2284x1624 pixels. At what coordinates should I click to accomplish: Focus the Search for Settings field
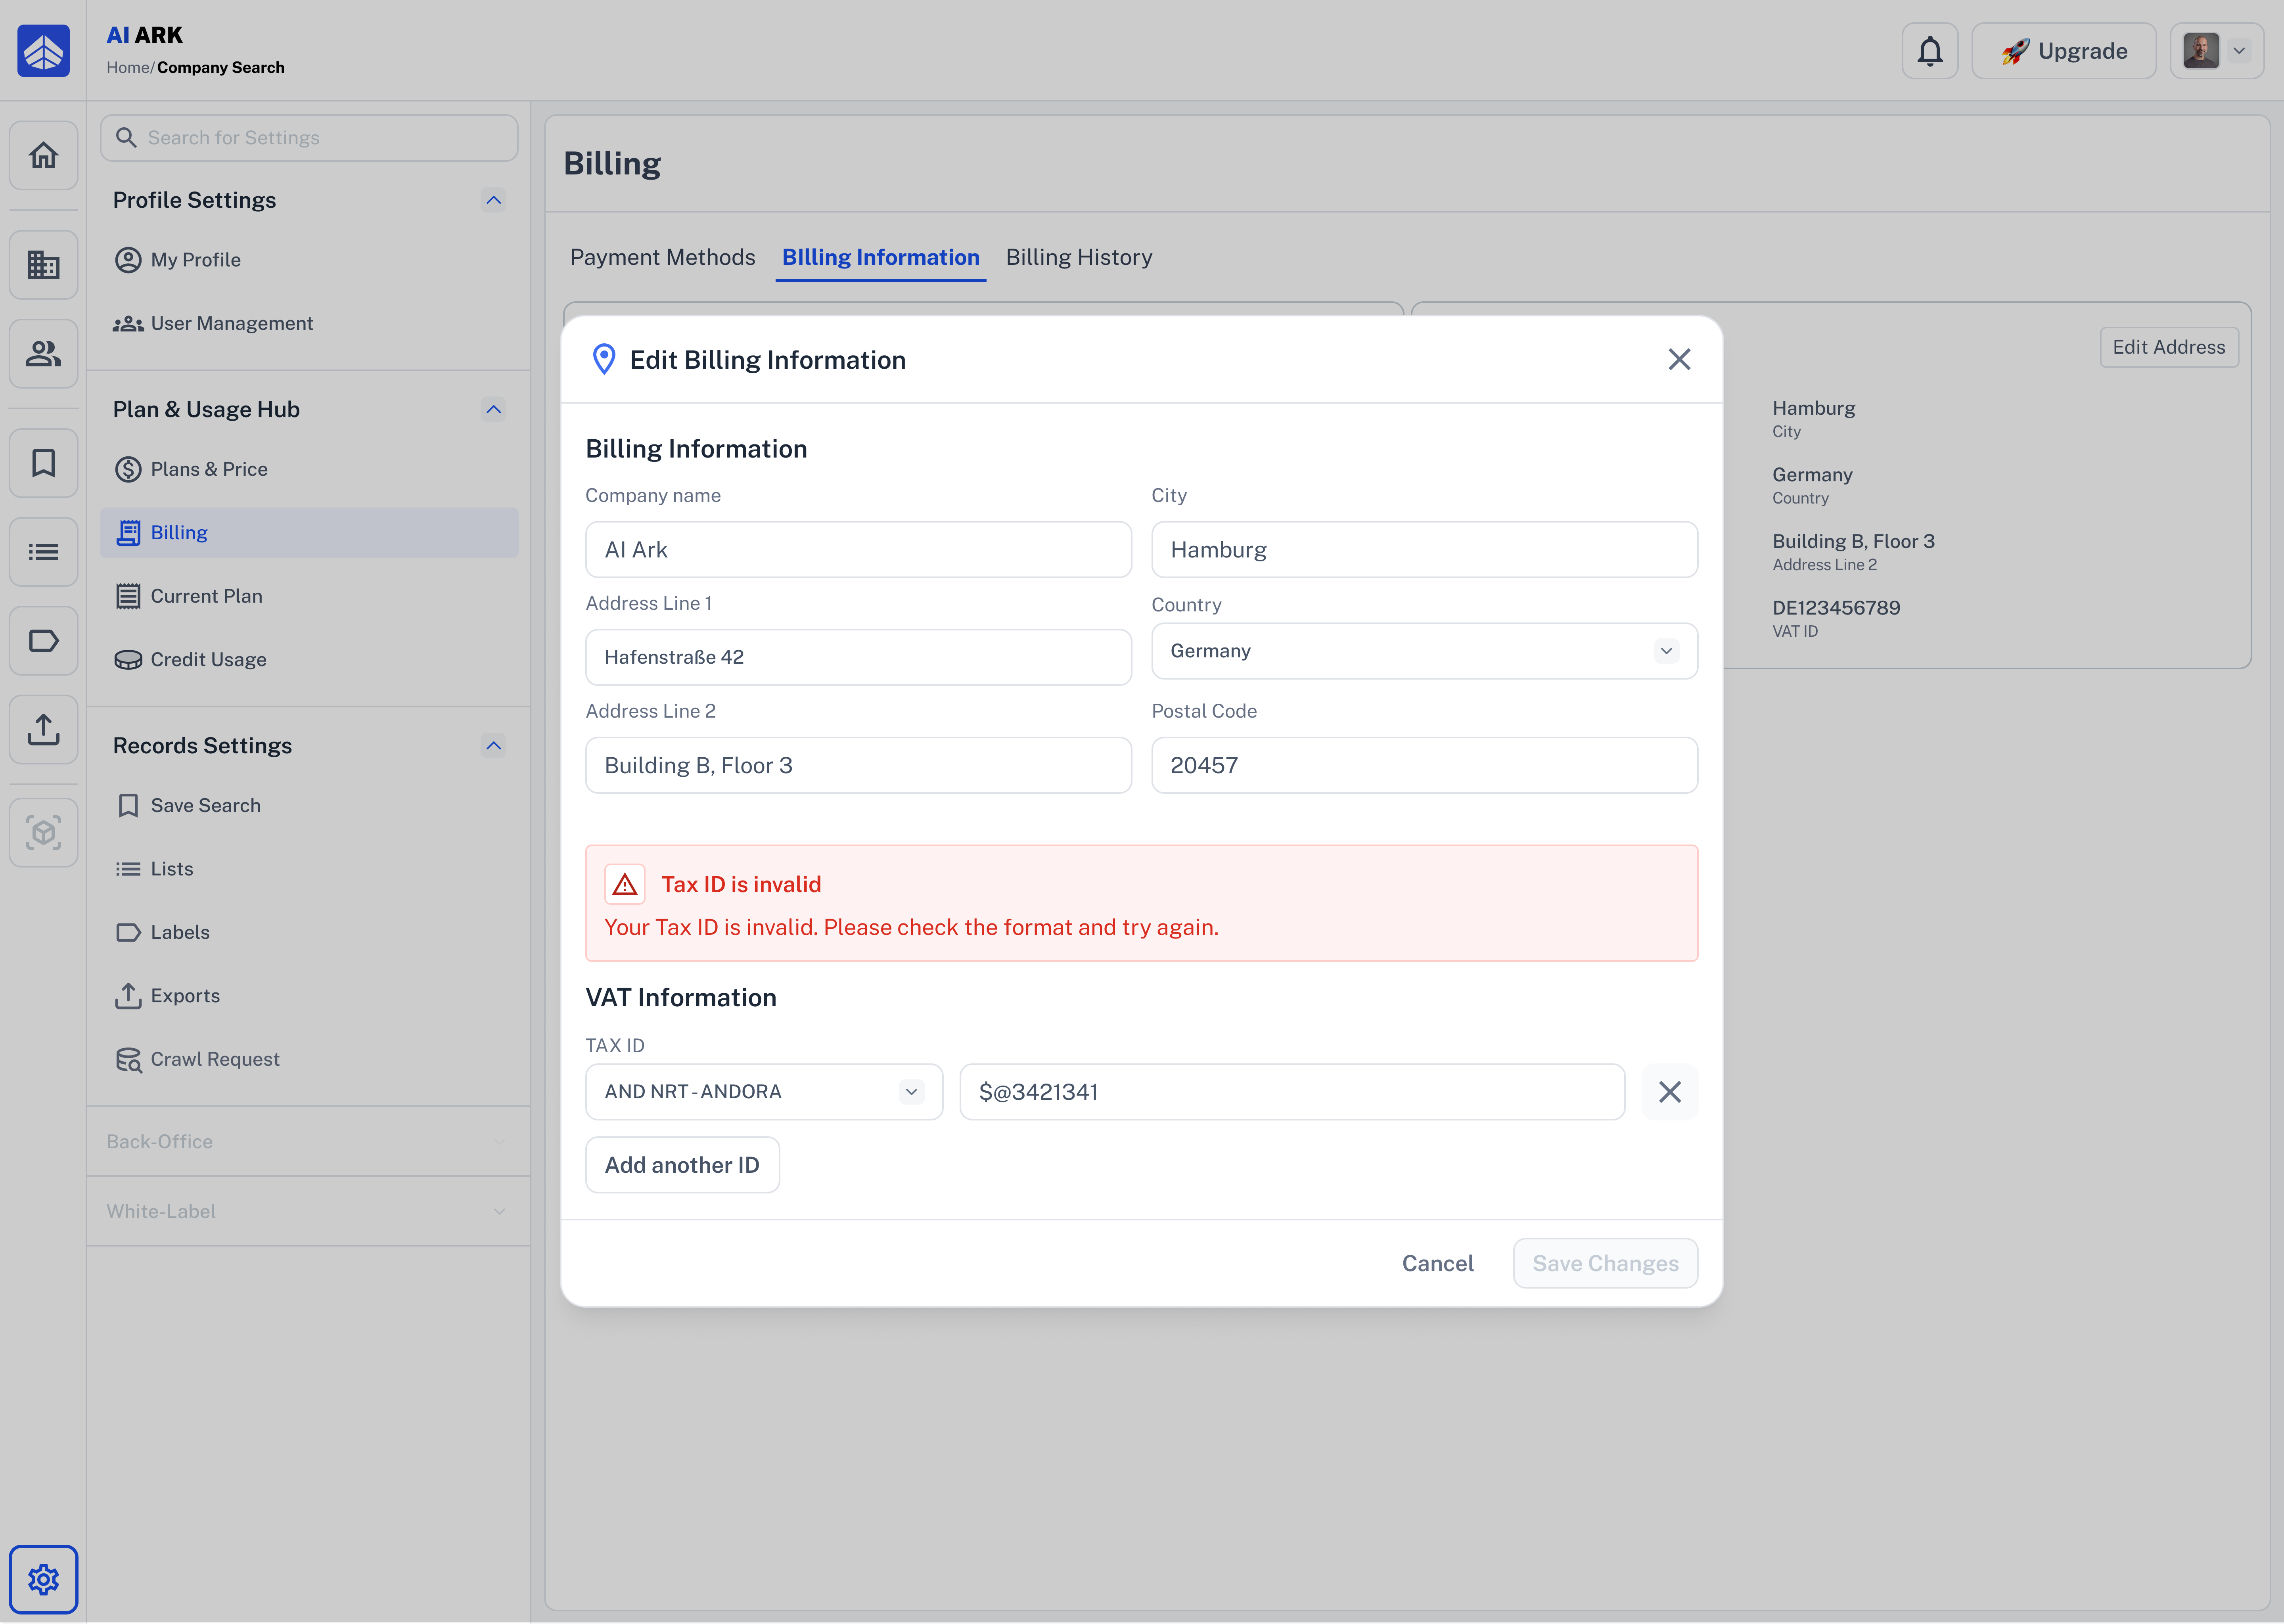coord(309,138)
